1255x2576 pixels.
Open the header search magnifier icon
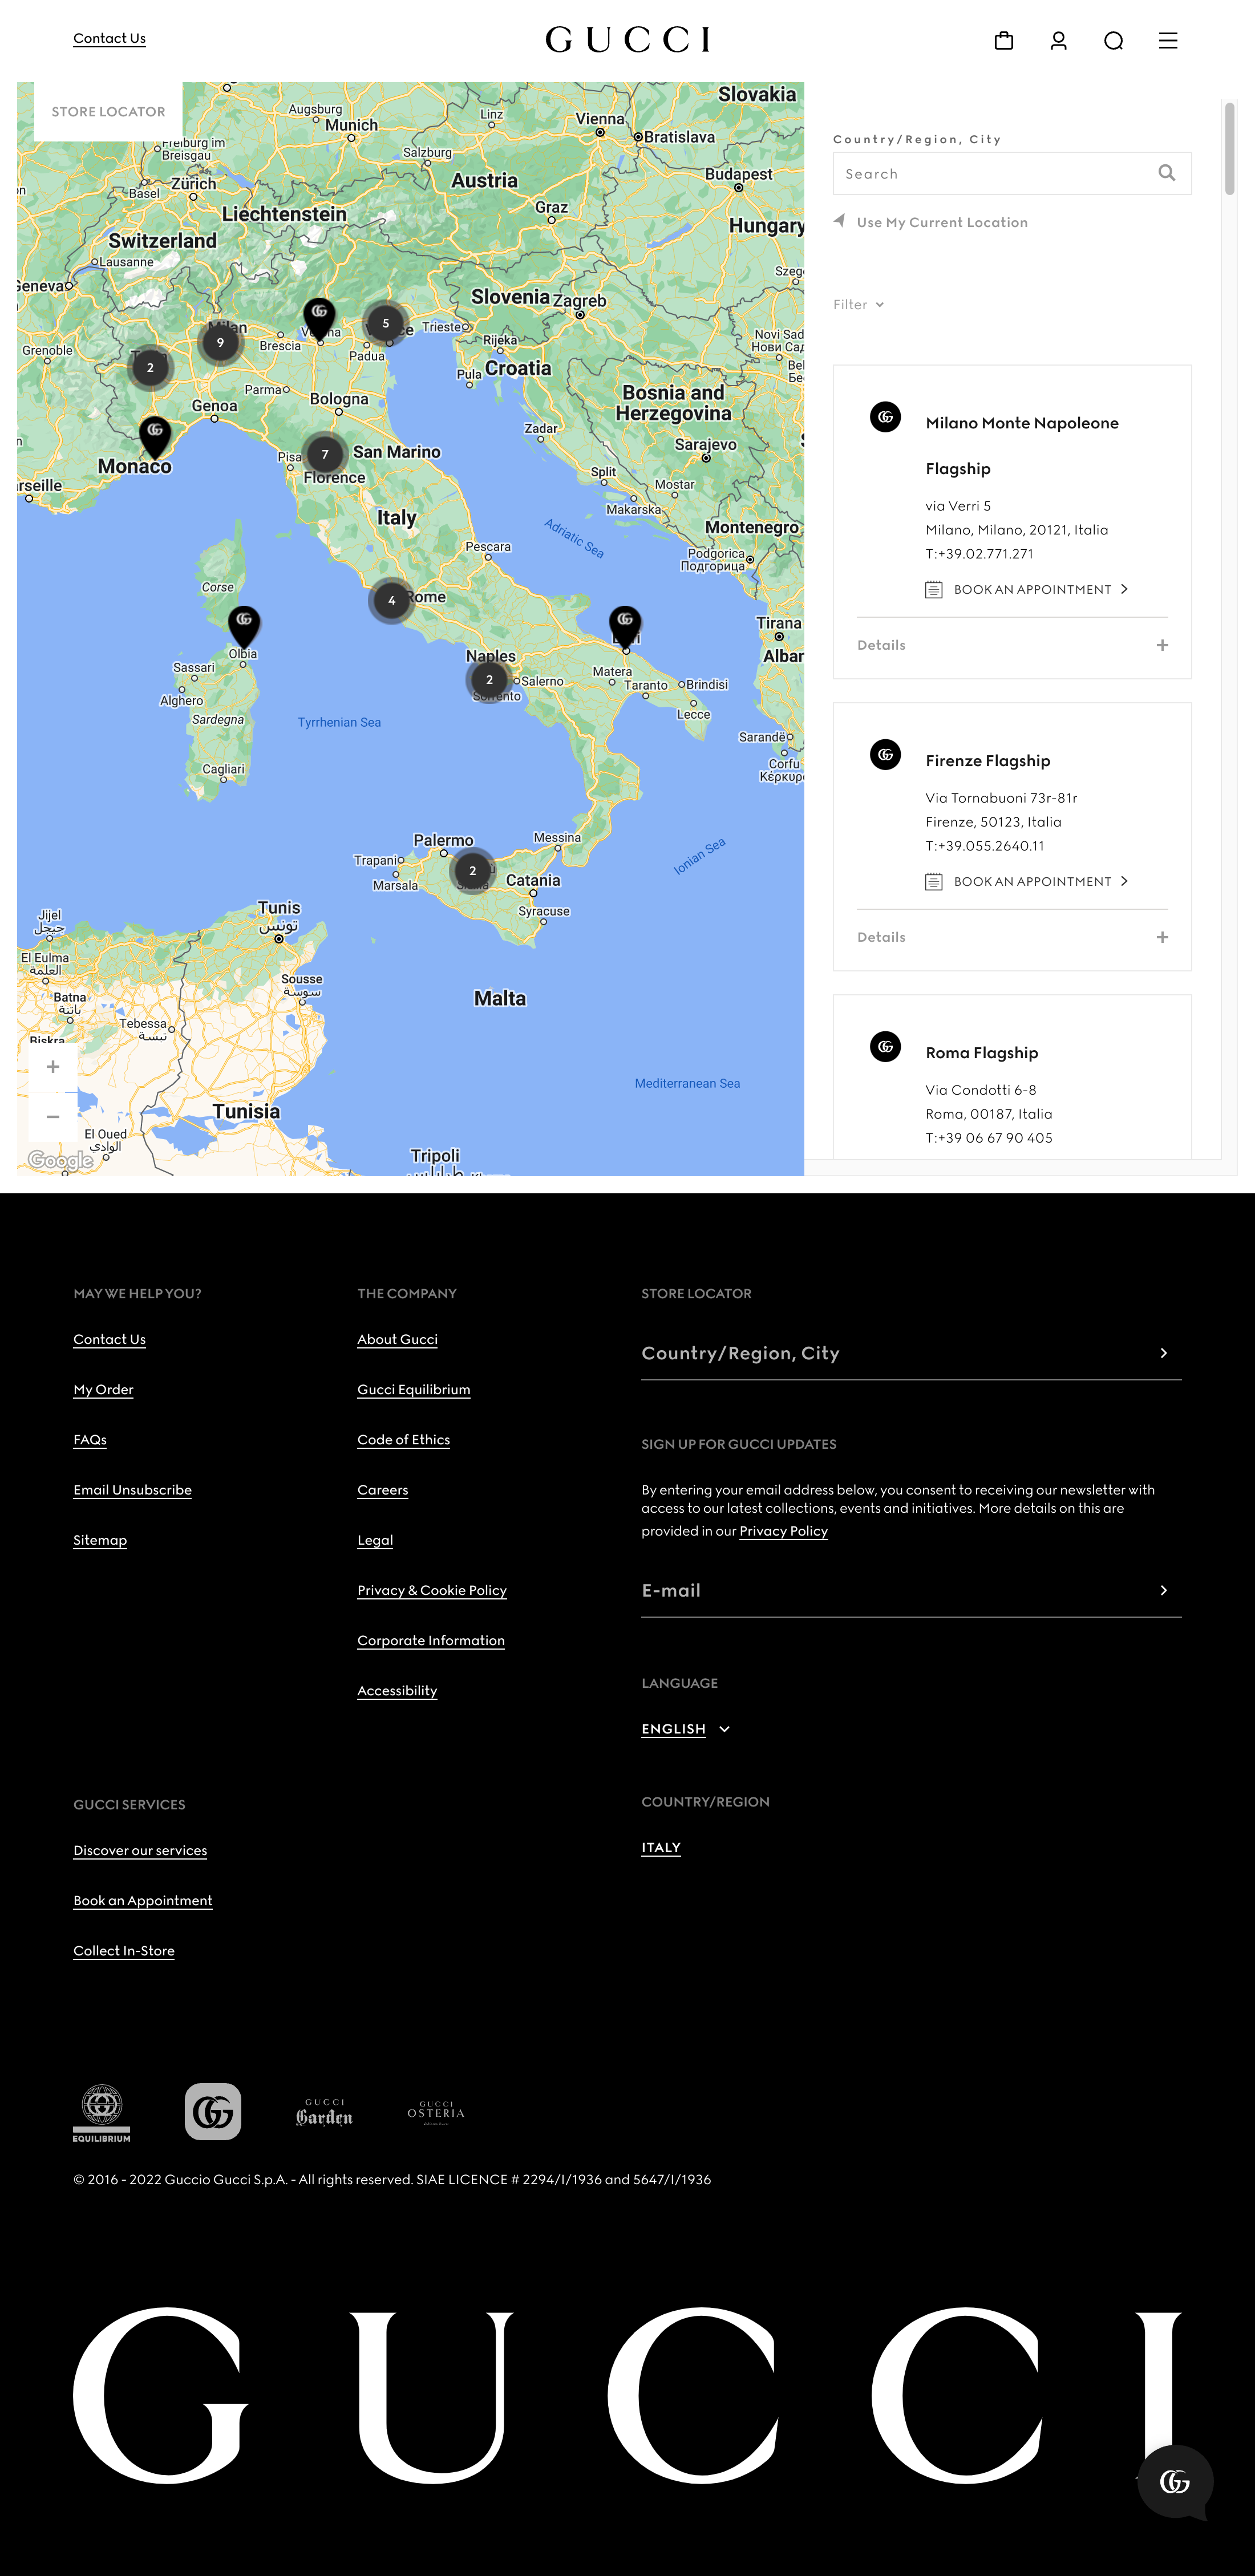tap(1113, 40)
